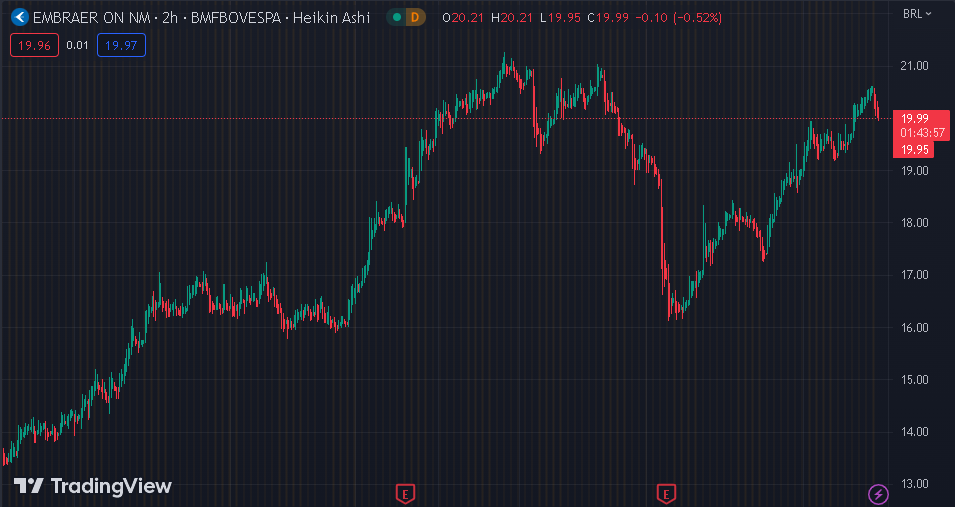This screenshot has width=955, height=507.
Task: Click the 15.00 price axis label
Action: tap(914, 380)
